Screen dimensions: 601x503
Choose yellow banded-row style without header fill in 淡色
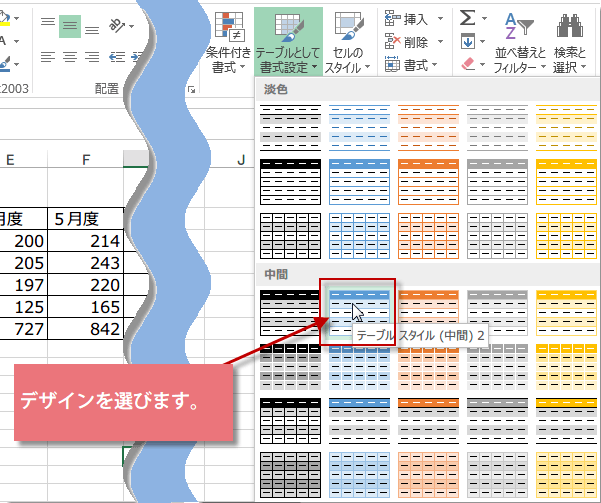coord(566,128)
